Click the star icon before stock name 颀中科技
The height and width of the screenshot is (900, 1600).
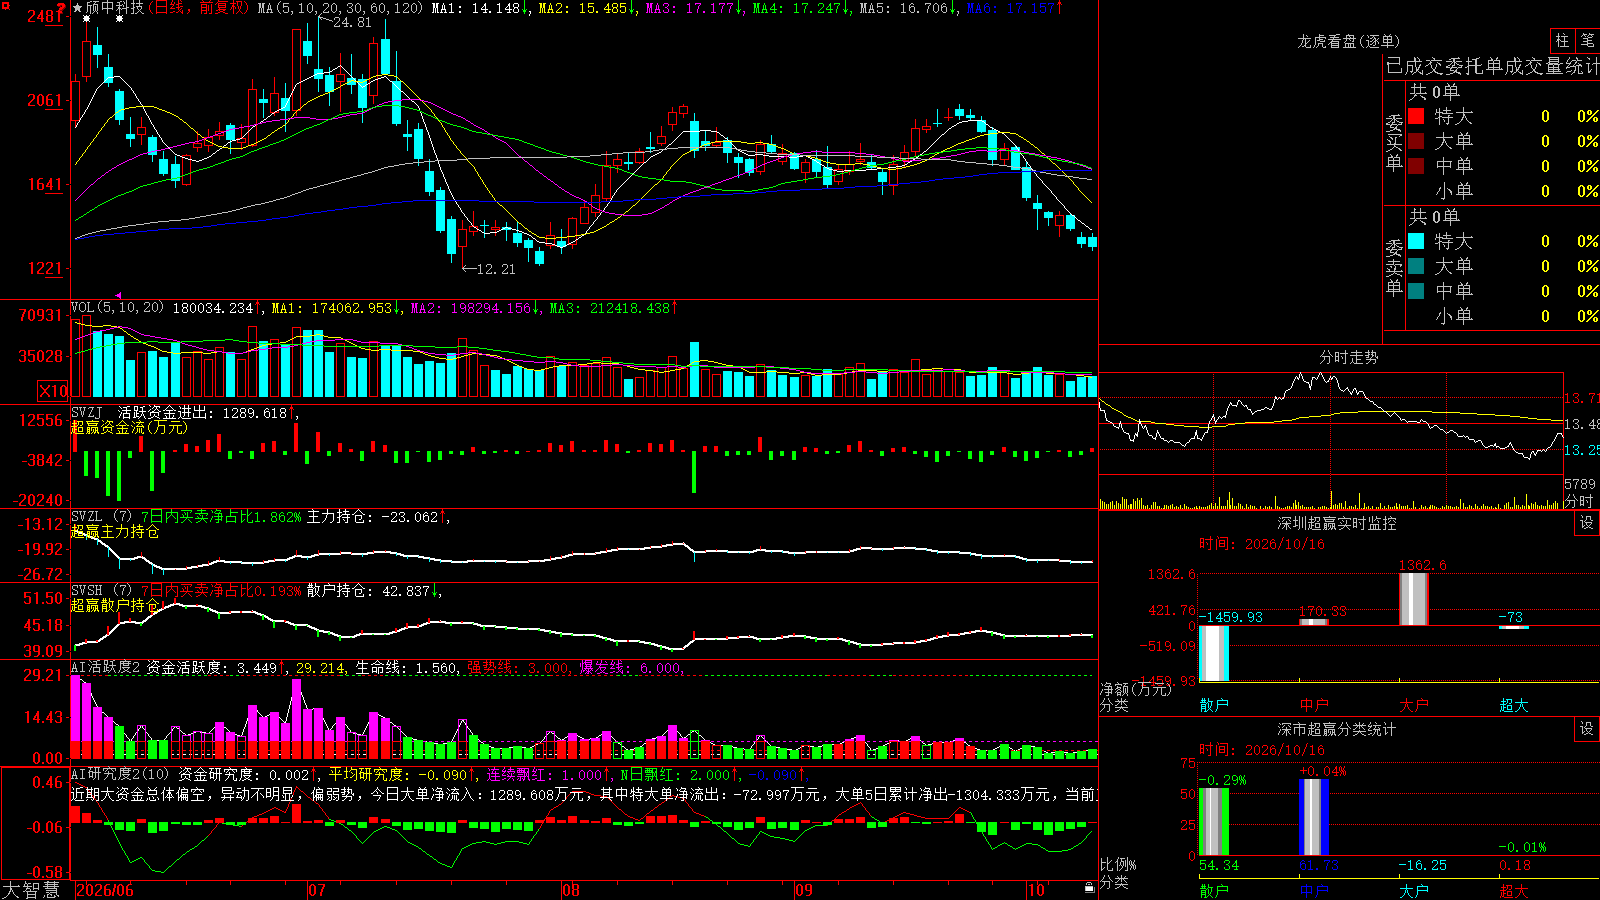(x=78, y=8)
